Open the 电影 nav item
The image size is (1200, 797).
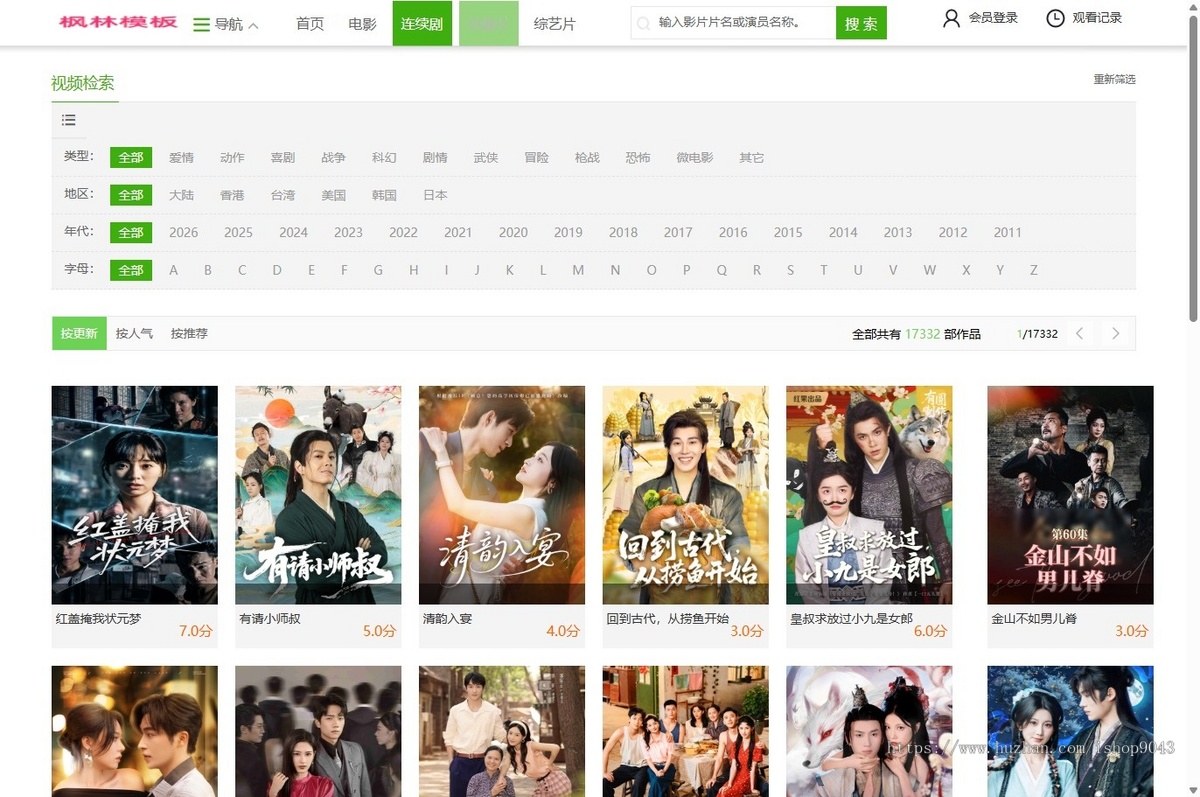coord(363,24)
